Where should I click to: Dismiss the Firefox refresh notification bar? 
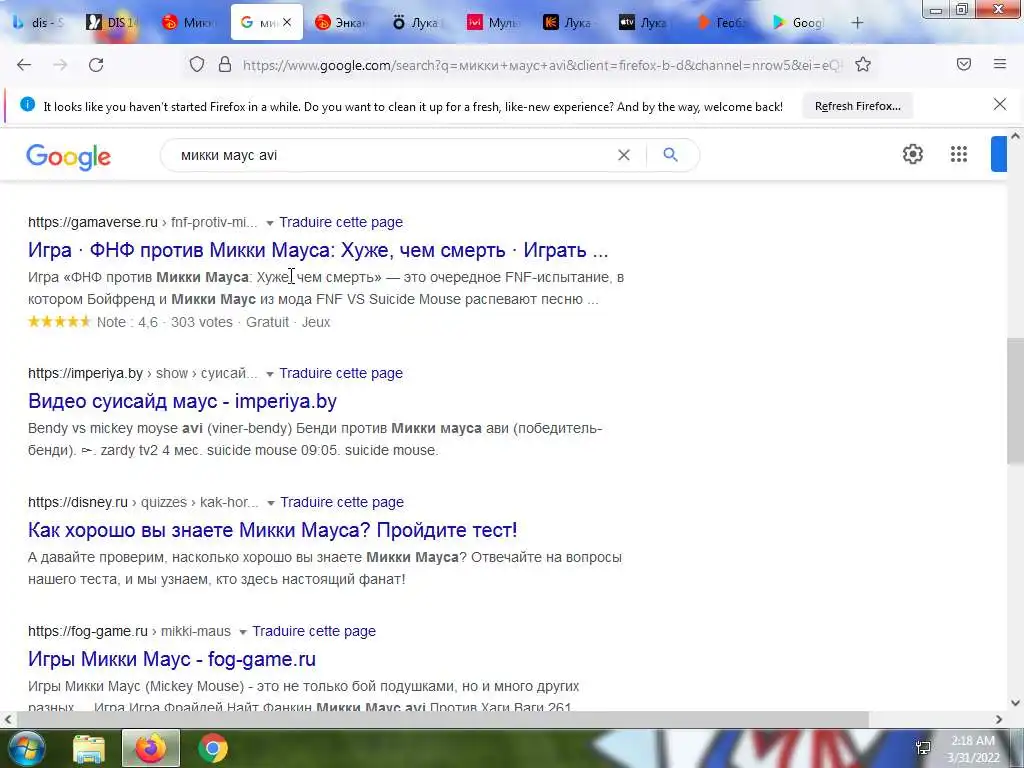1000,104
